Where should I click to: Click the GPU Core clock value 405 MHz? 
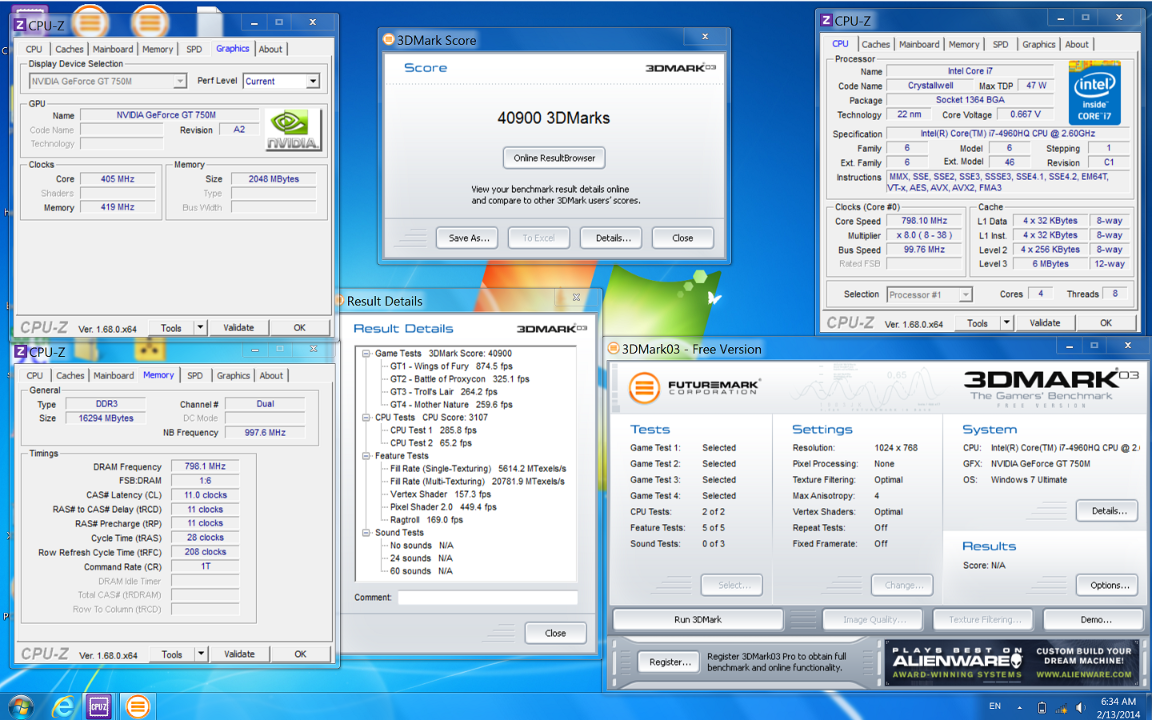click(x=118, y=179)
